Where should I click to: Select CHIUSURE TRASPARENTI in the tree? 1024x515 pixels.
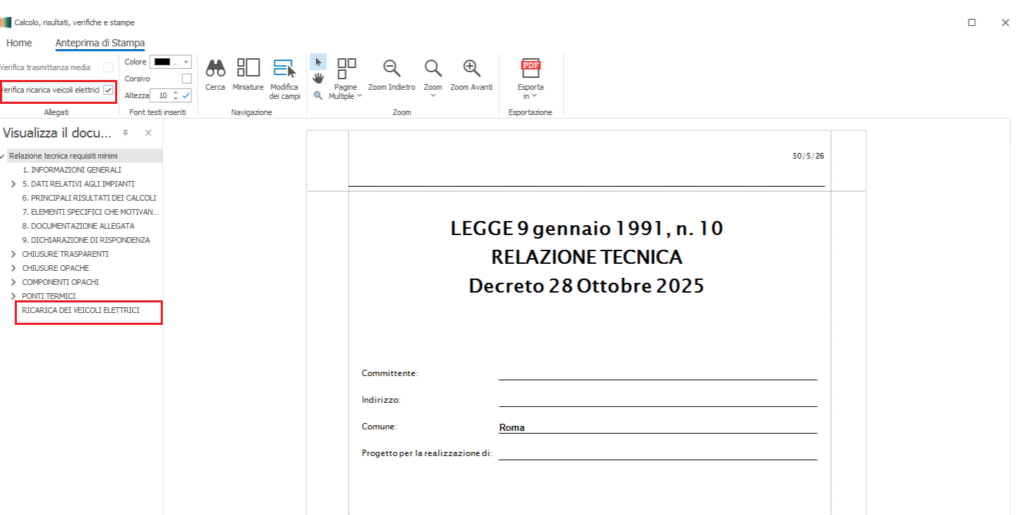coord(65,254)
